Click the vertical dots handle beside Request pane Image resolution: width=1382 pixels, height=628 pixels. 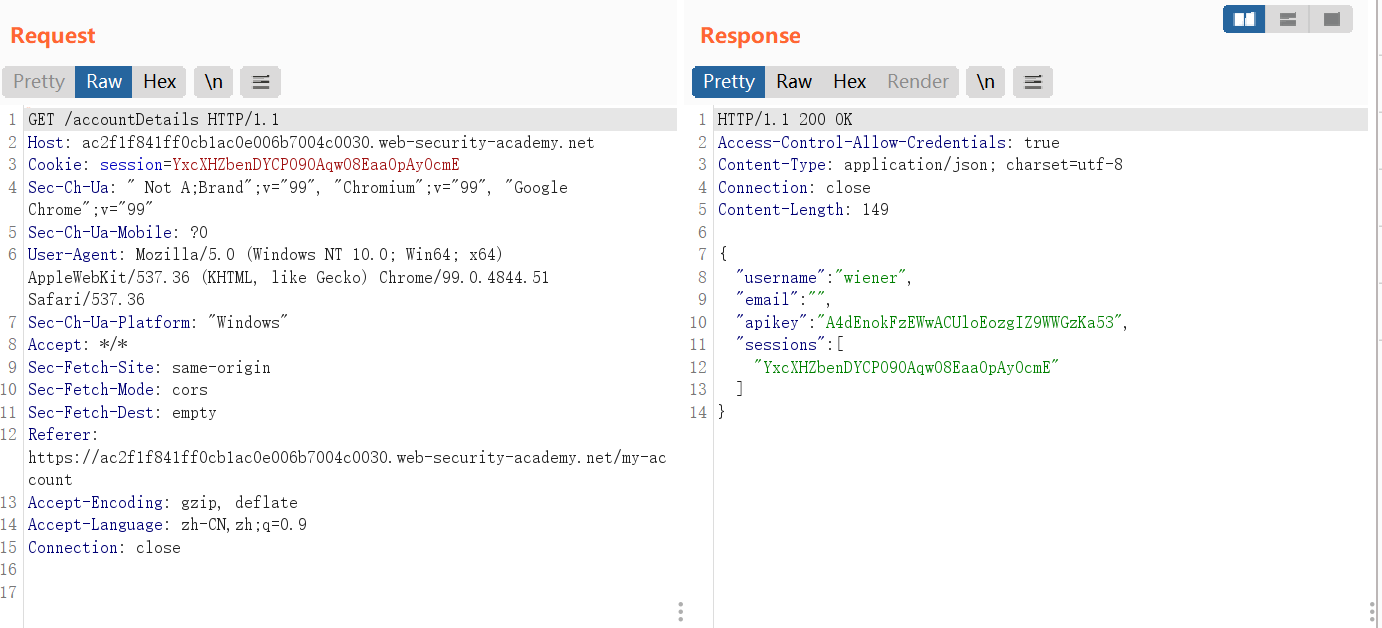click(x=680, y=611)
